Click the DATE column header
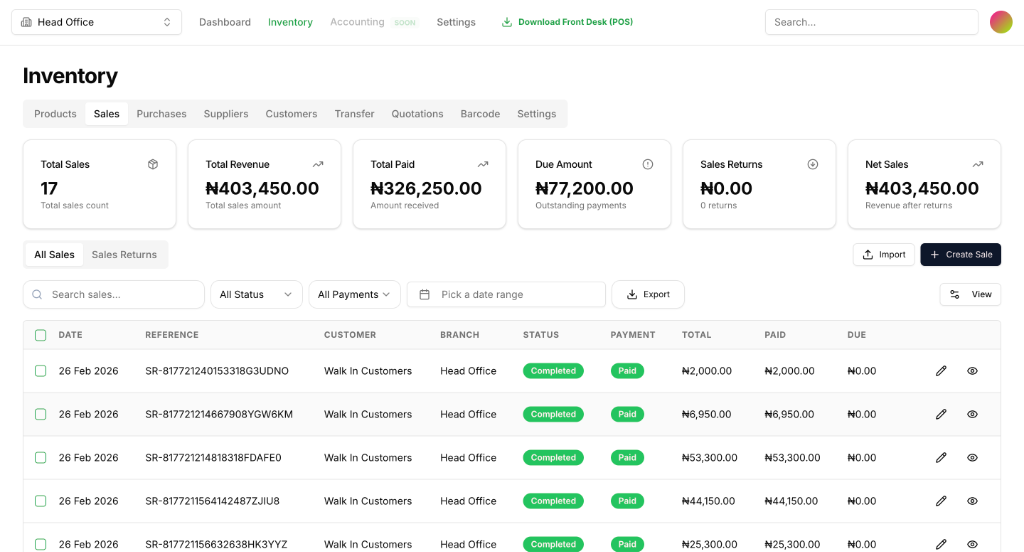The width and height of the screenshot is (1024, 552). click(71, 335)
